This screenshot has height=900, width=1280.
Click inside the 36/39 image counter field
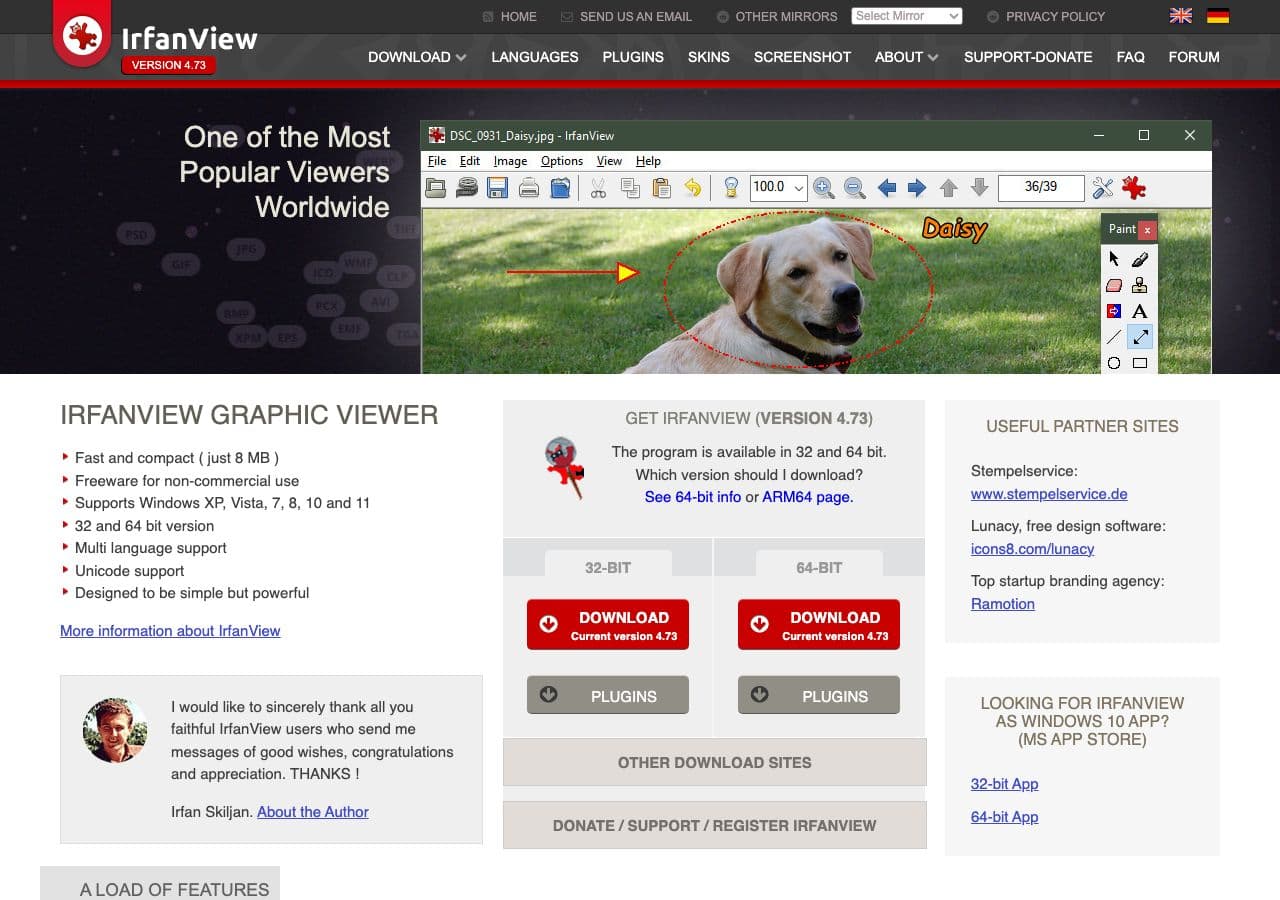coord(1041,188)
